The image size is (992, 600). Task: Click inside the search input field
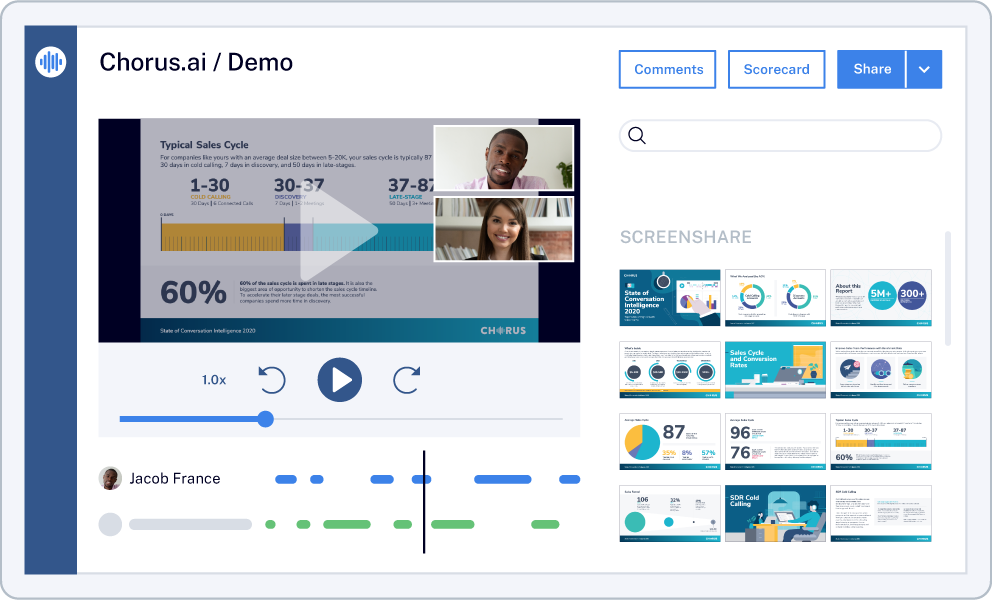click(780, 135)
